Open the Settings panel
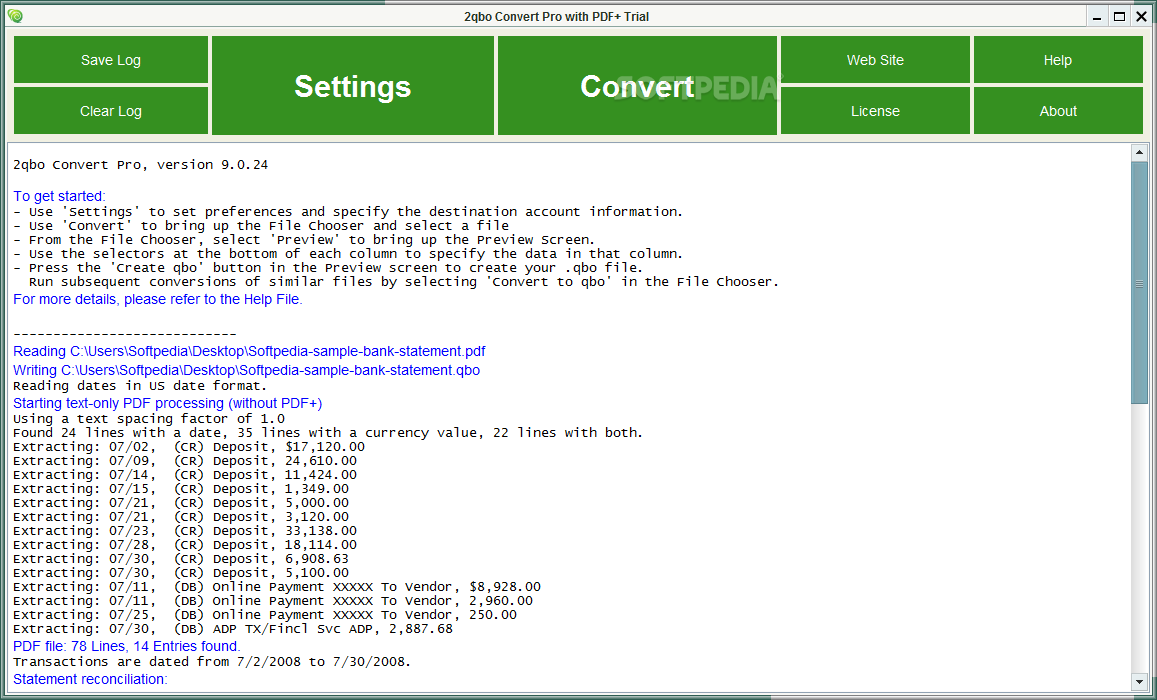This screenshot has height=700, width=1157. point(353,86)
